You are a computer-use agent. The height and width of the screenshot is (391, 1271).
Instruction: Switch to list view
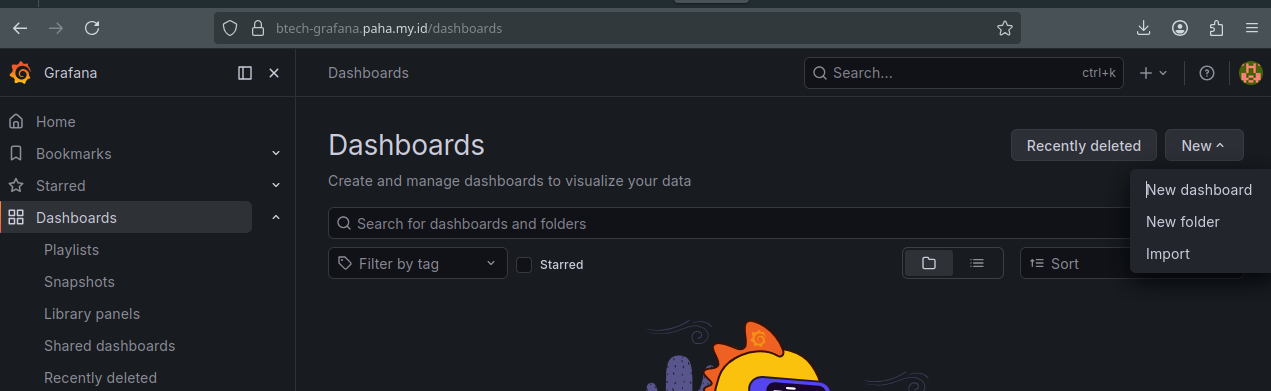[x=977, y=264]
